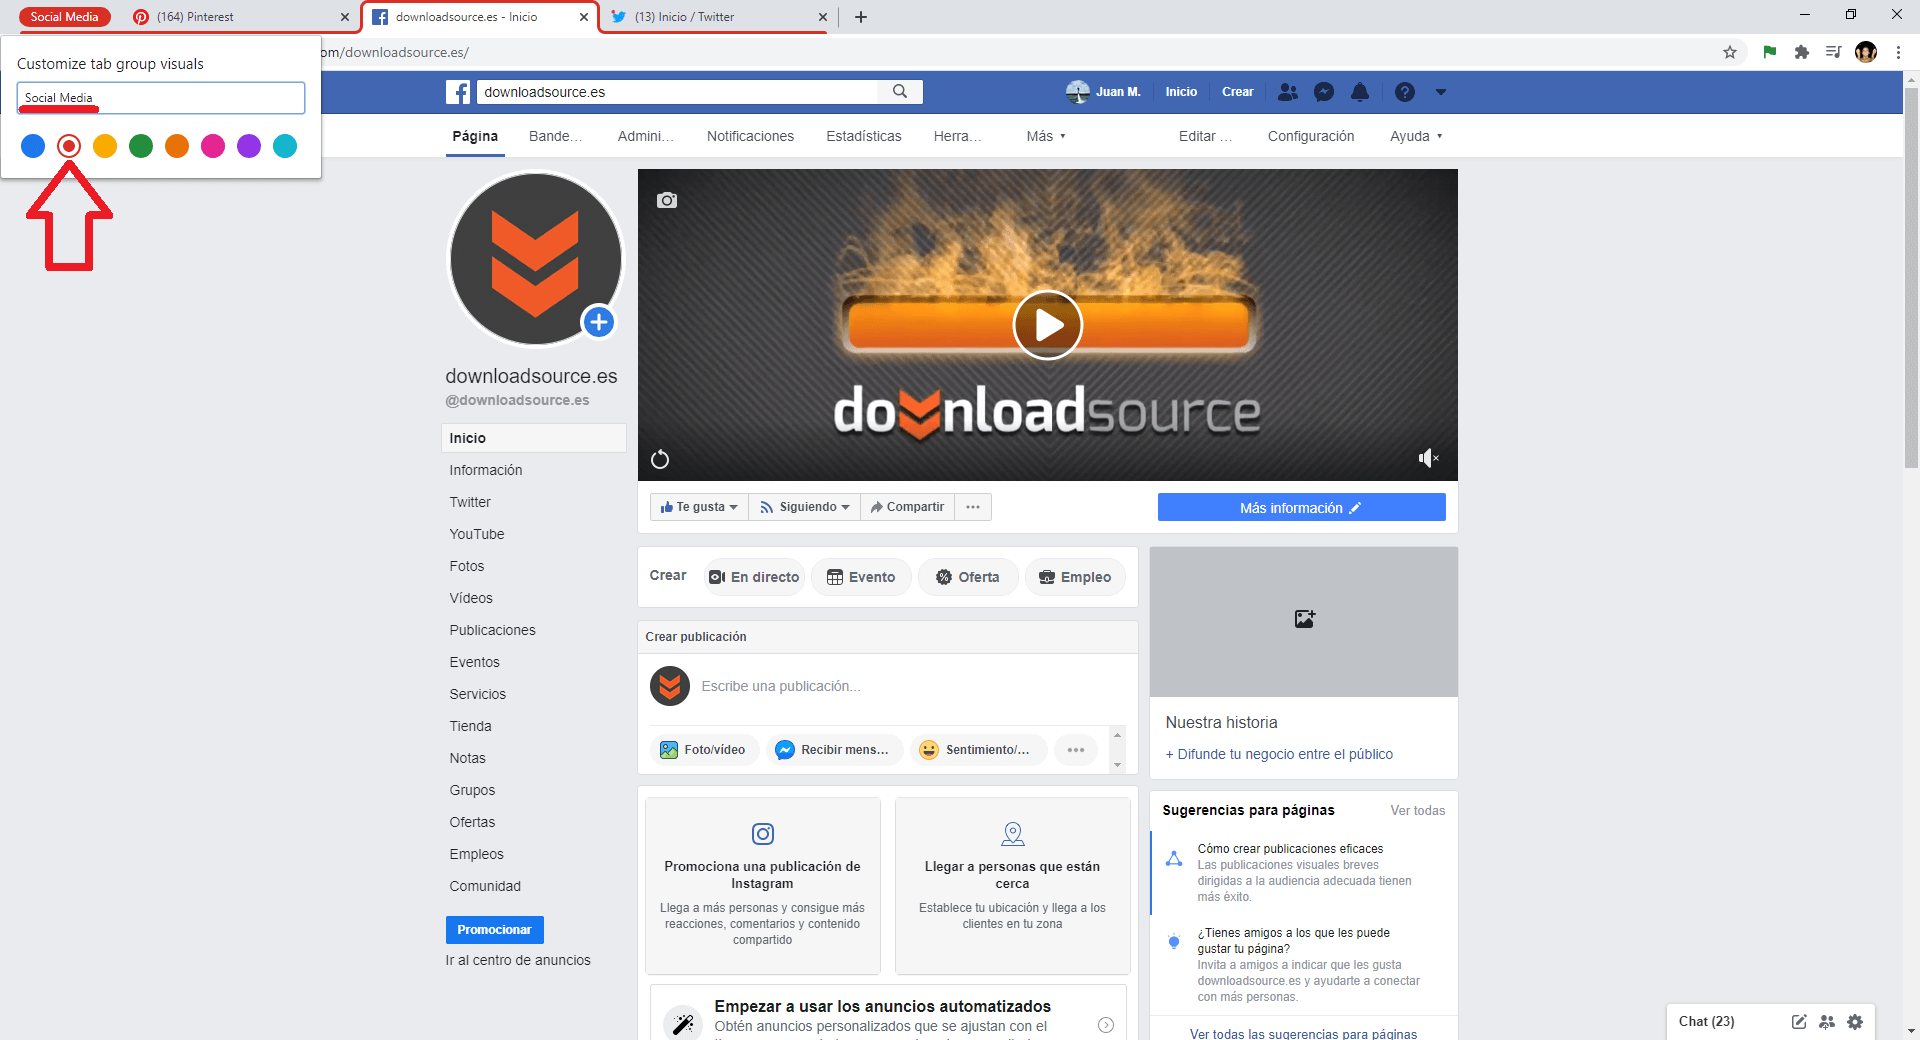Open the account dropdown arrow in Facebook bar
Screen dimensions: 1920x1040
[1441, 92]
